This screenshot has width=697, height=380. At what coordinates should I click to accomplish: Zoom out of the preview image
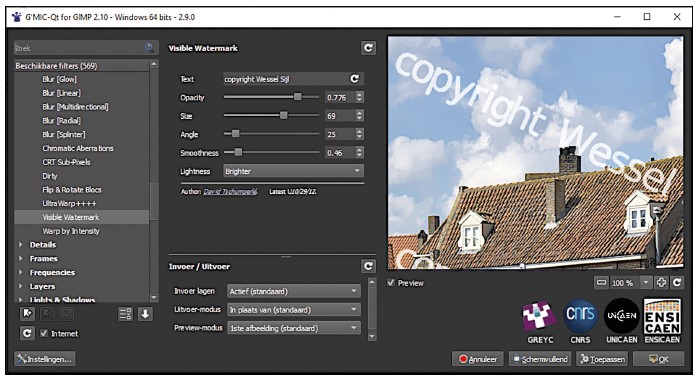coord(601,283)
